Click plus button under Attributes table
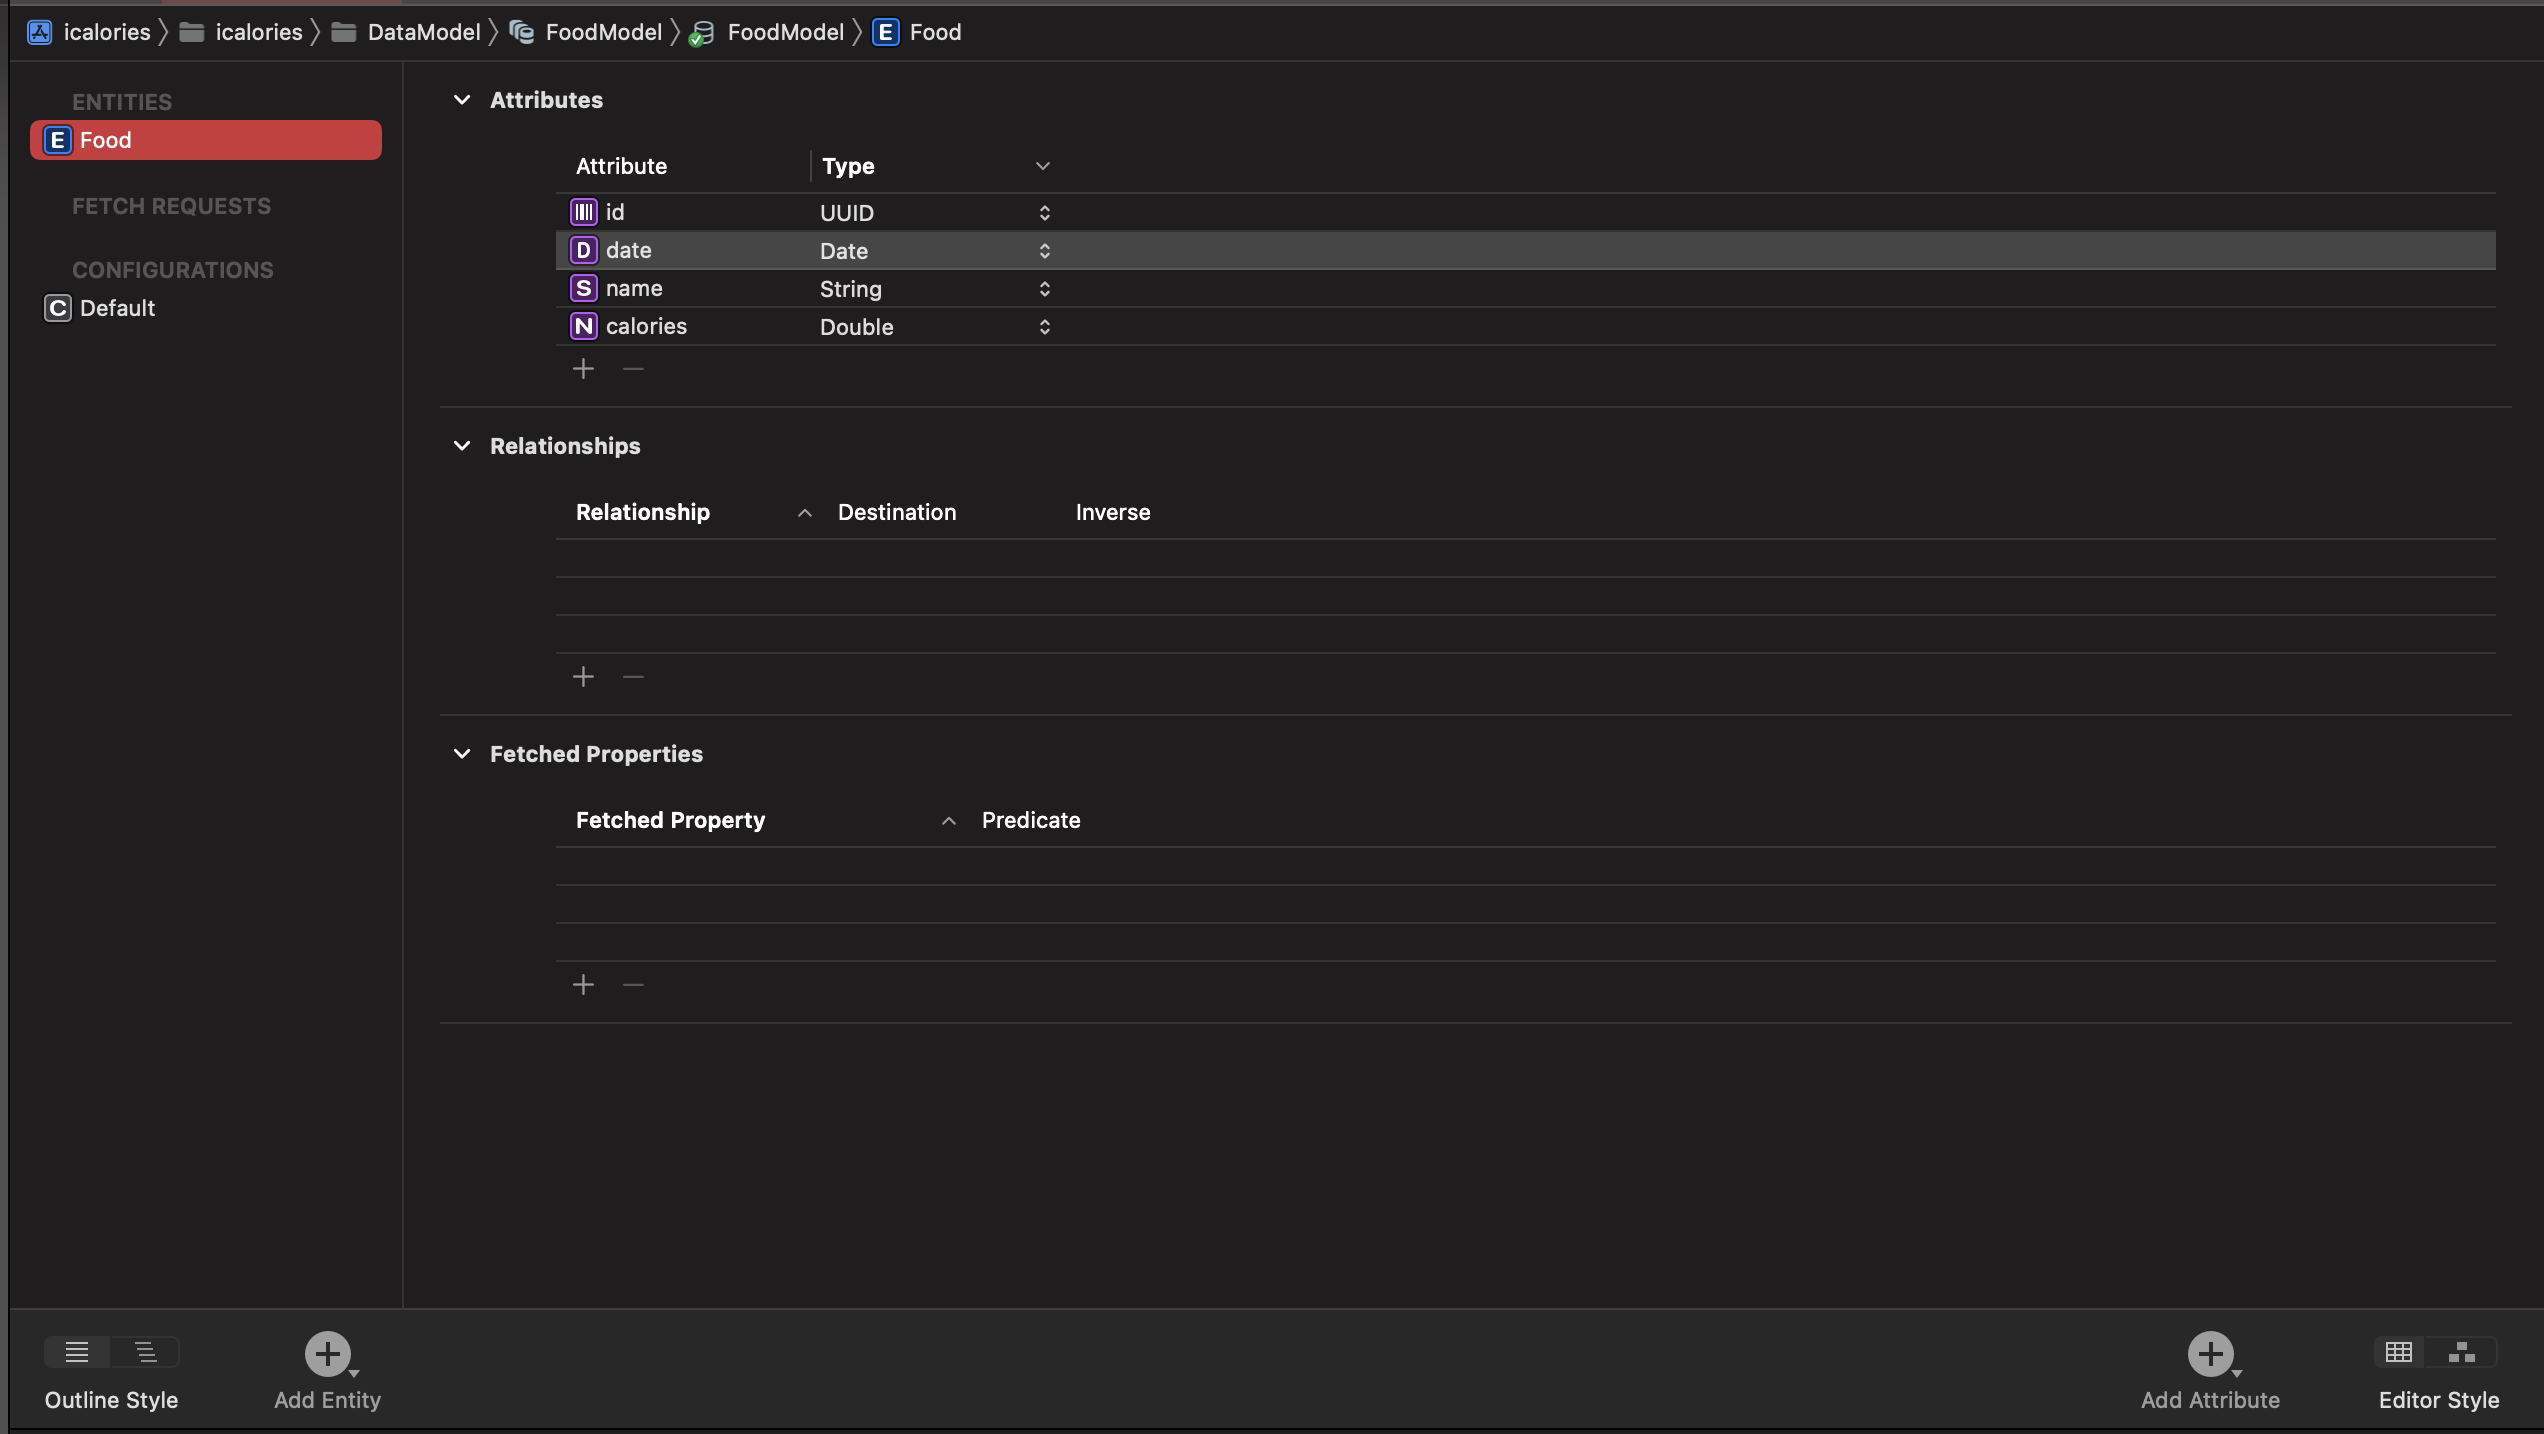 point(583,369)
